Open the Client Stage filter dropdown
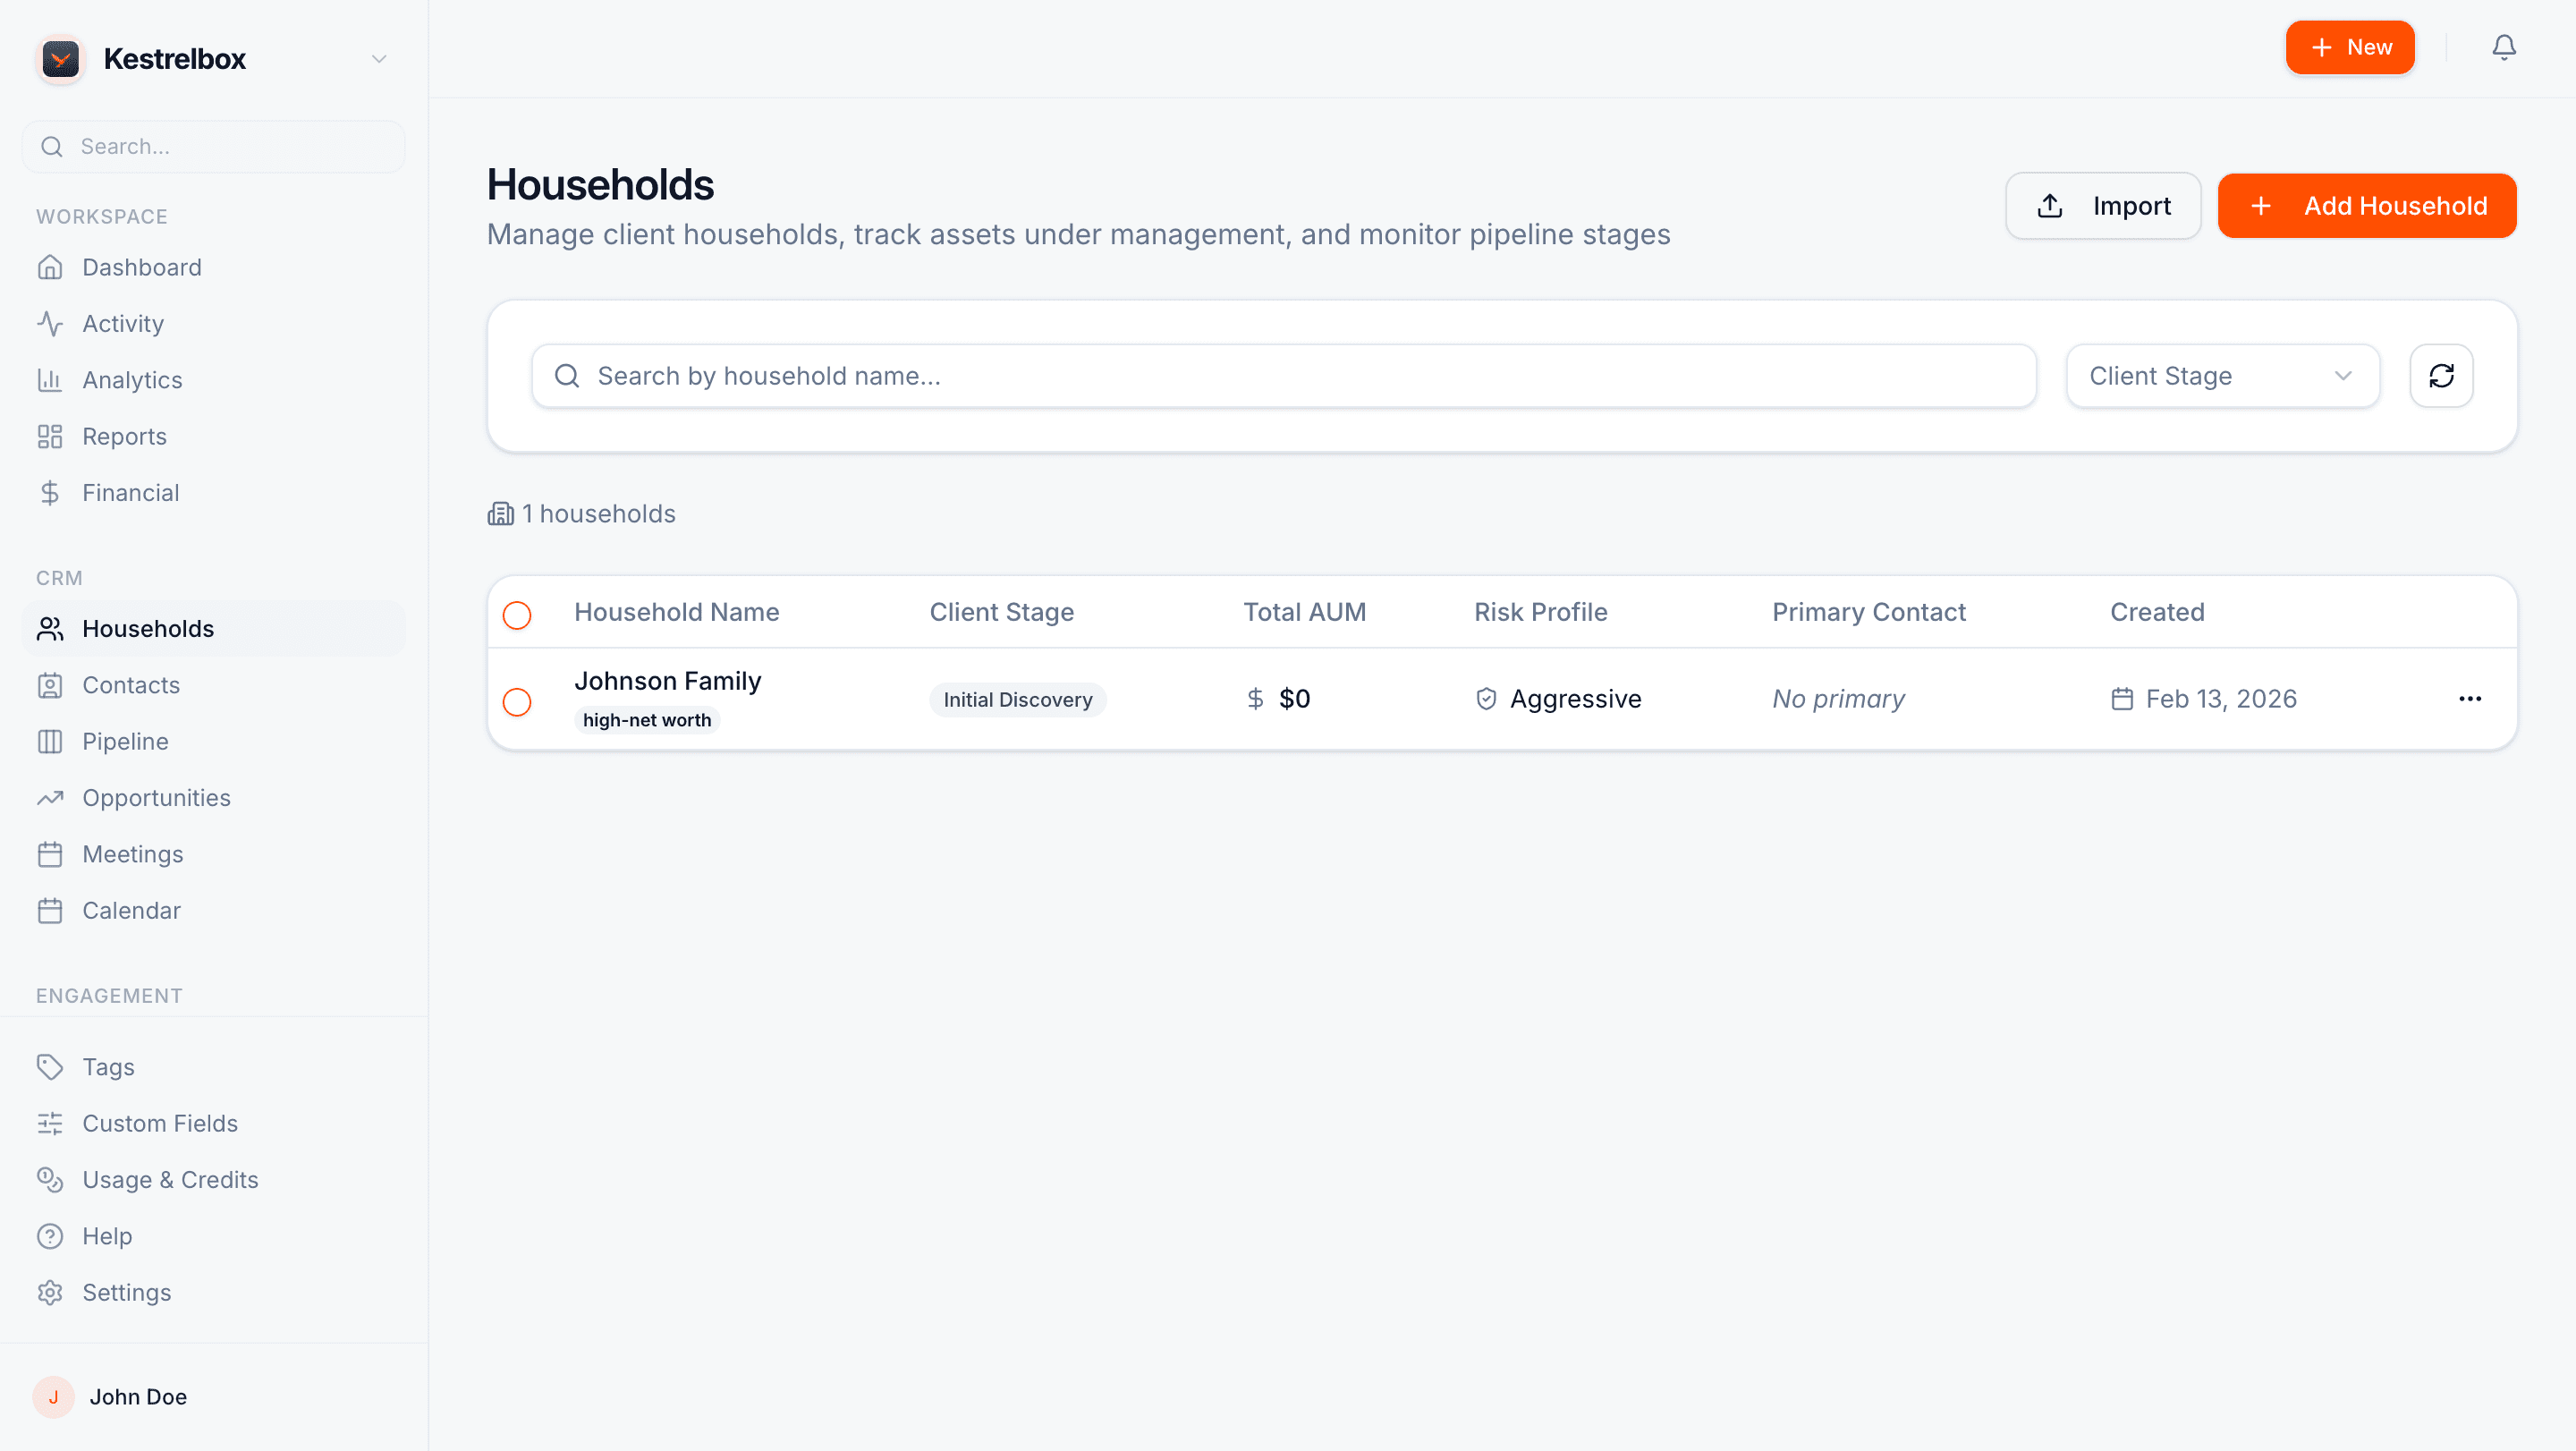This screenshot has height=1451, width=2576. (x=2222, y=375)
